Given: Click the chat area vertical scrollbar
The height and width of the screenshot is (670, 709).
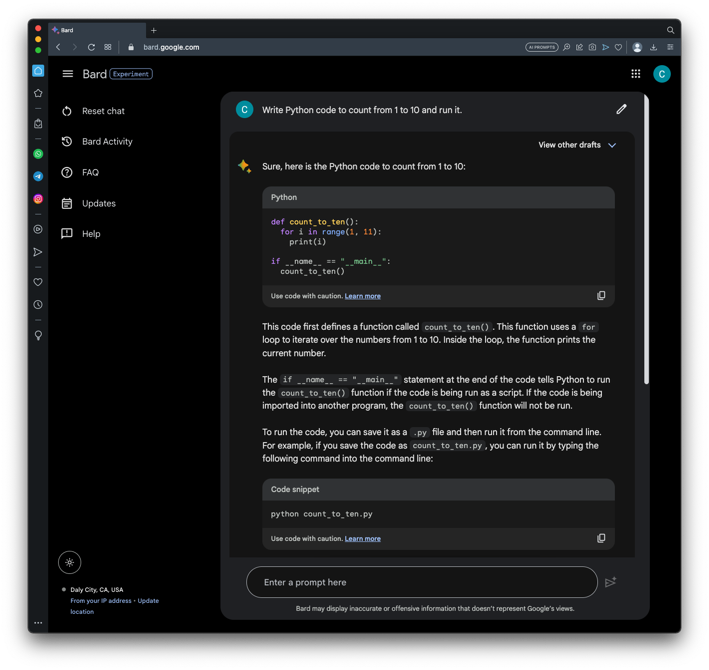Looking at the screenshot, I should tap(646, 240).
